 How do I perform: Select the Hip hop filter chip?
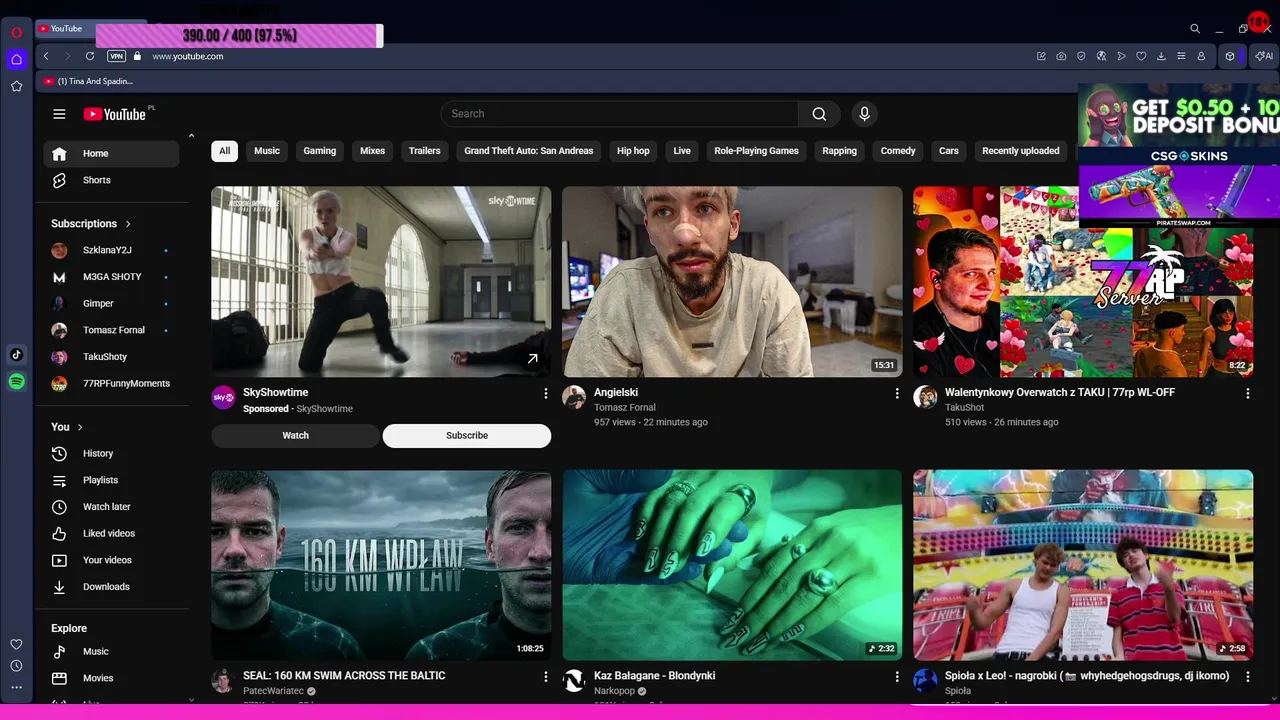[633, 151]
